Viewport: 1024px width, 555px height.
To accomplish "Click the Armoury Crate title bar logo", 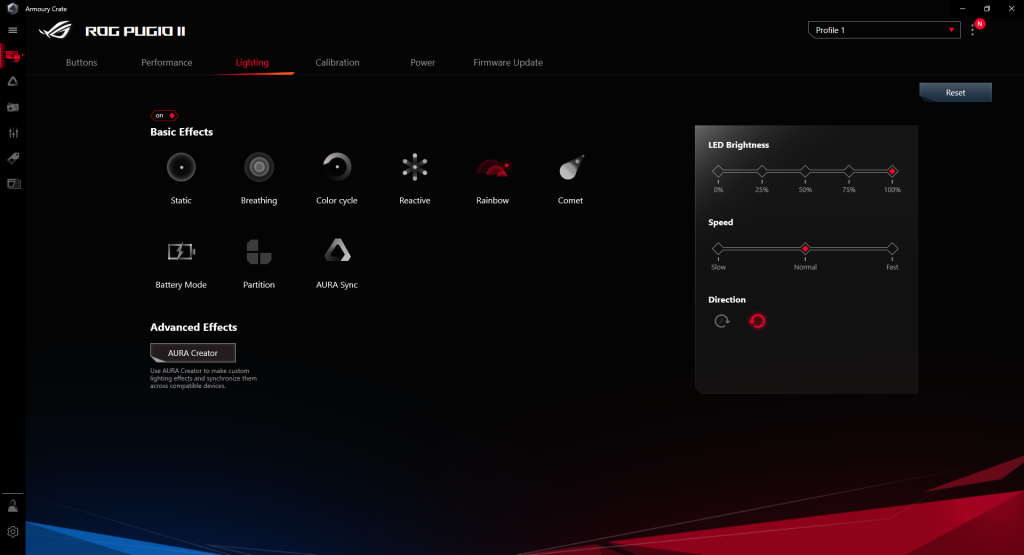I will (x=12, y=8).
